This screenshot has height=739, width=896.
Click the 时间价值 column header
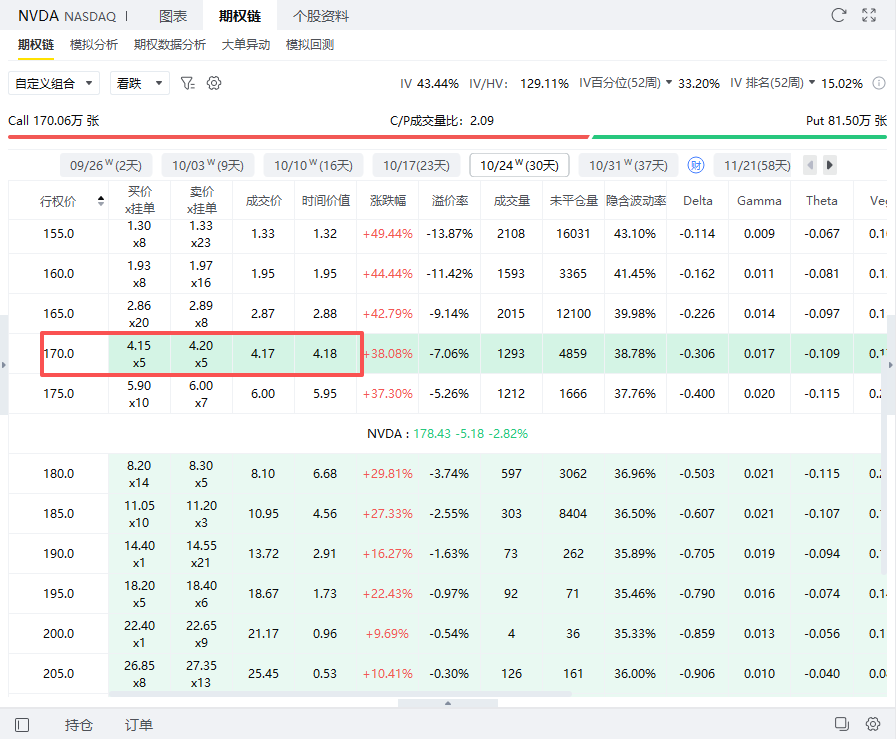point(326,201)
